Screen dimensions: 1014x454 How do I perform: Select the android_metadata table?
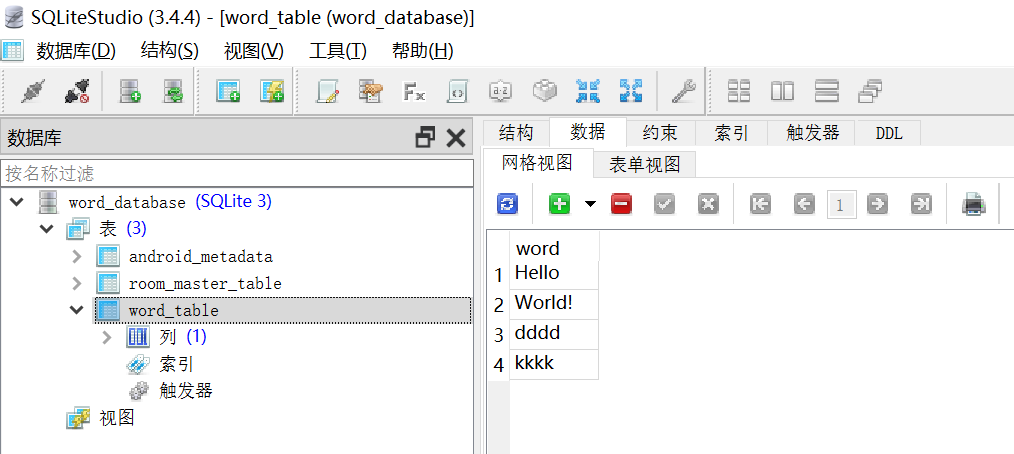coord(200,257)
